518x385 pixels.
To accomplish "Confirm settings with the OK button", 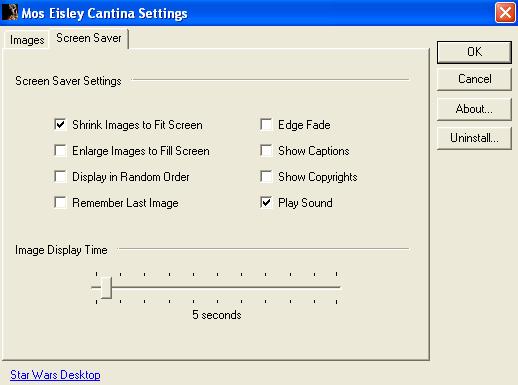I will coord(474,52).
